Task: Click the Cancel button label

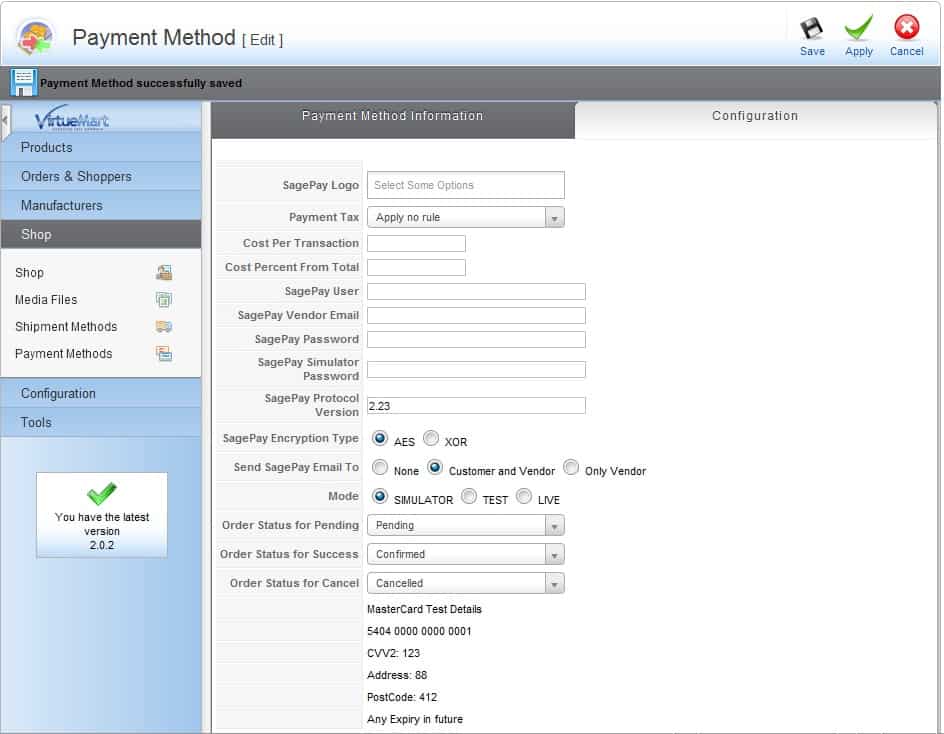Action: pos(906,51)
